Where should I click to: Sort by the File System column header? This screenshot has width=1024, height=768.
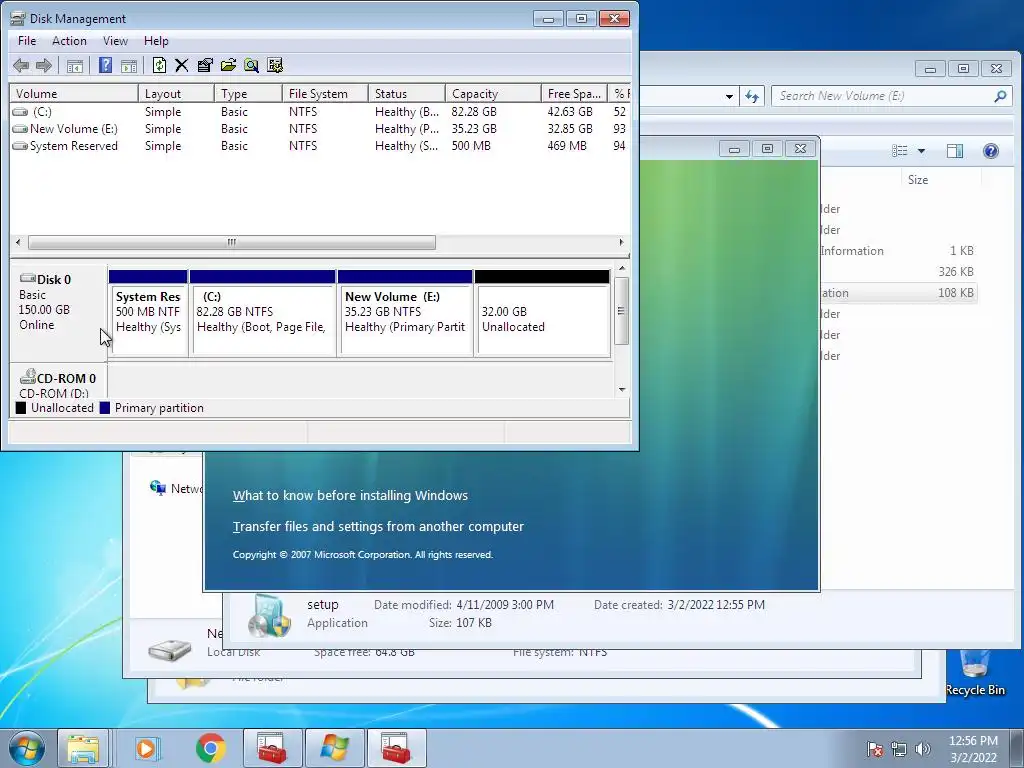325,93
